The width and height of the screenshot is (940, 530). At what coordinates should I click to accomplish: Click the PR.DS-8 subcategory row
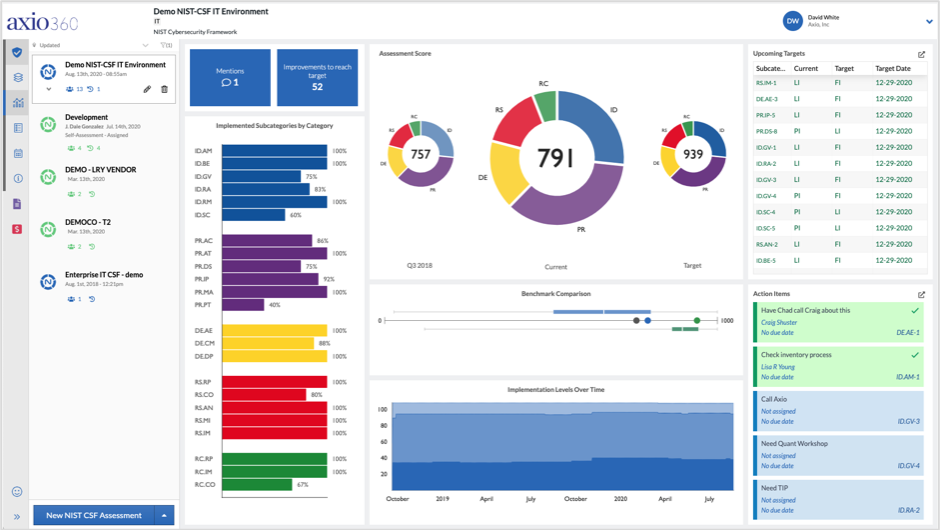coord(839,131)
